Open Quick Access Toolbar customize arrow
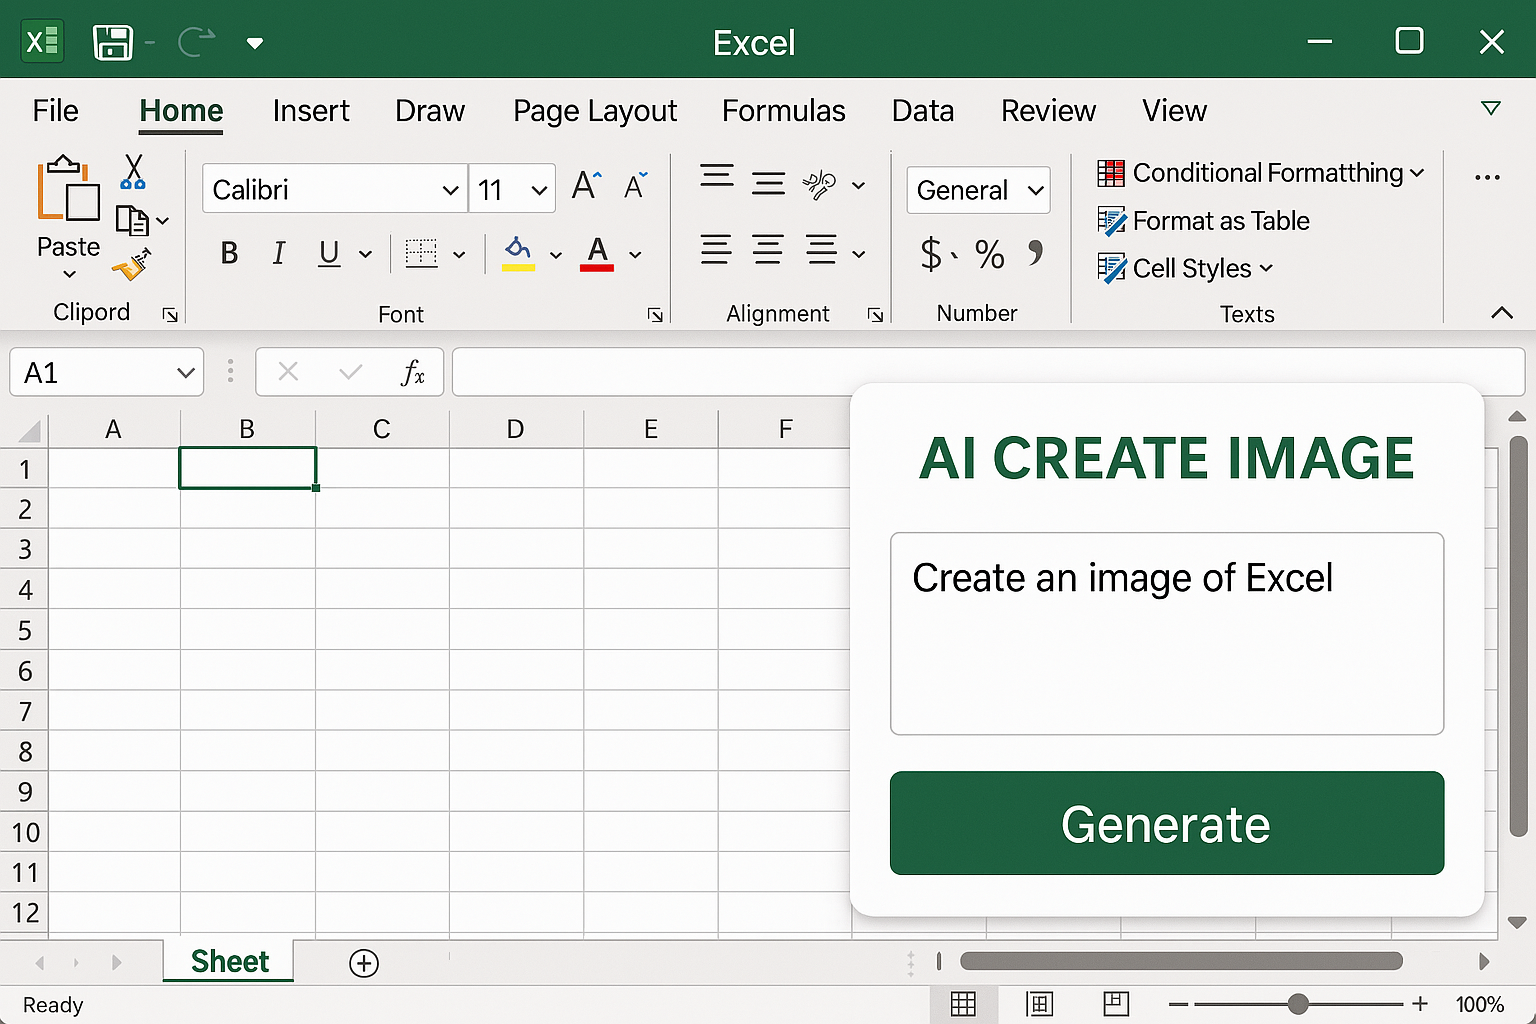 point(255,43)
